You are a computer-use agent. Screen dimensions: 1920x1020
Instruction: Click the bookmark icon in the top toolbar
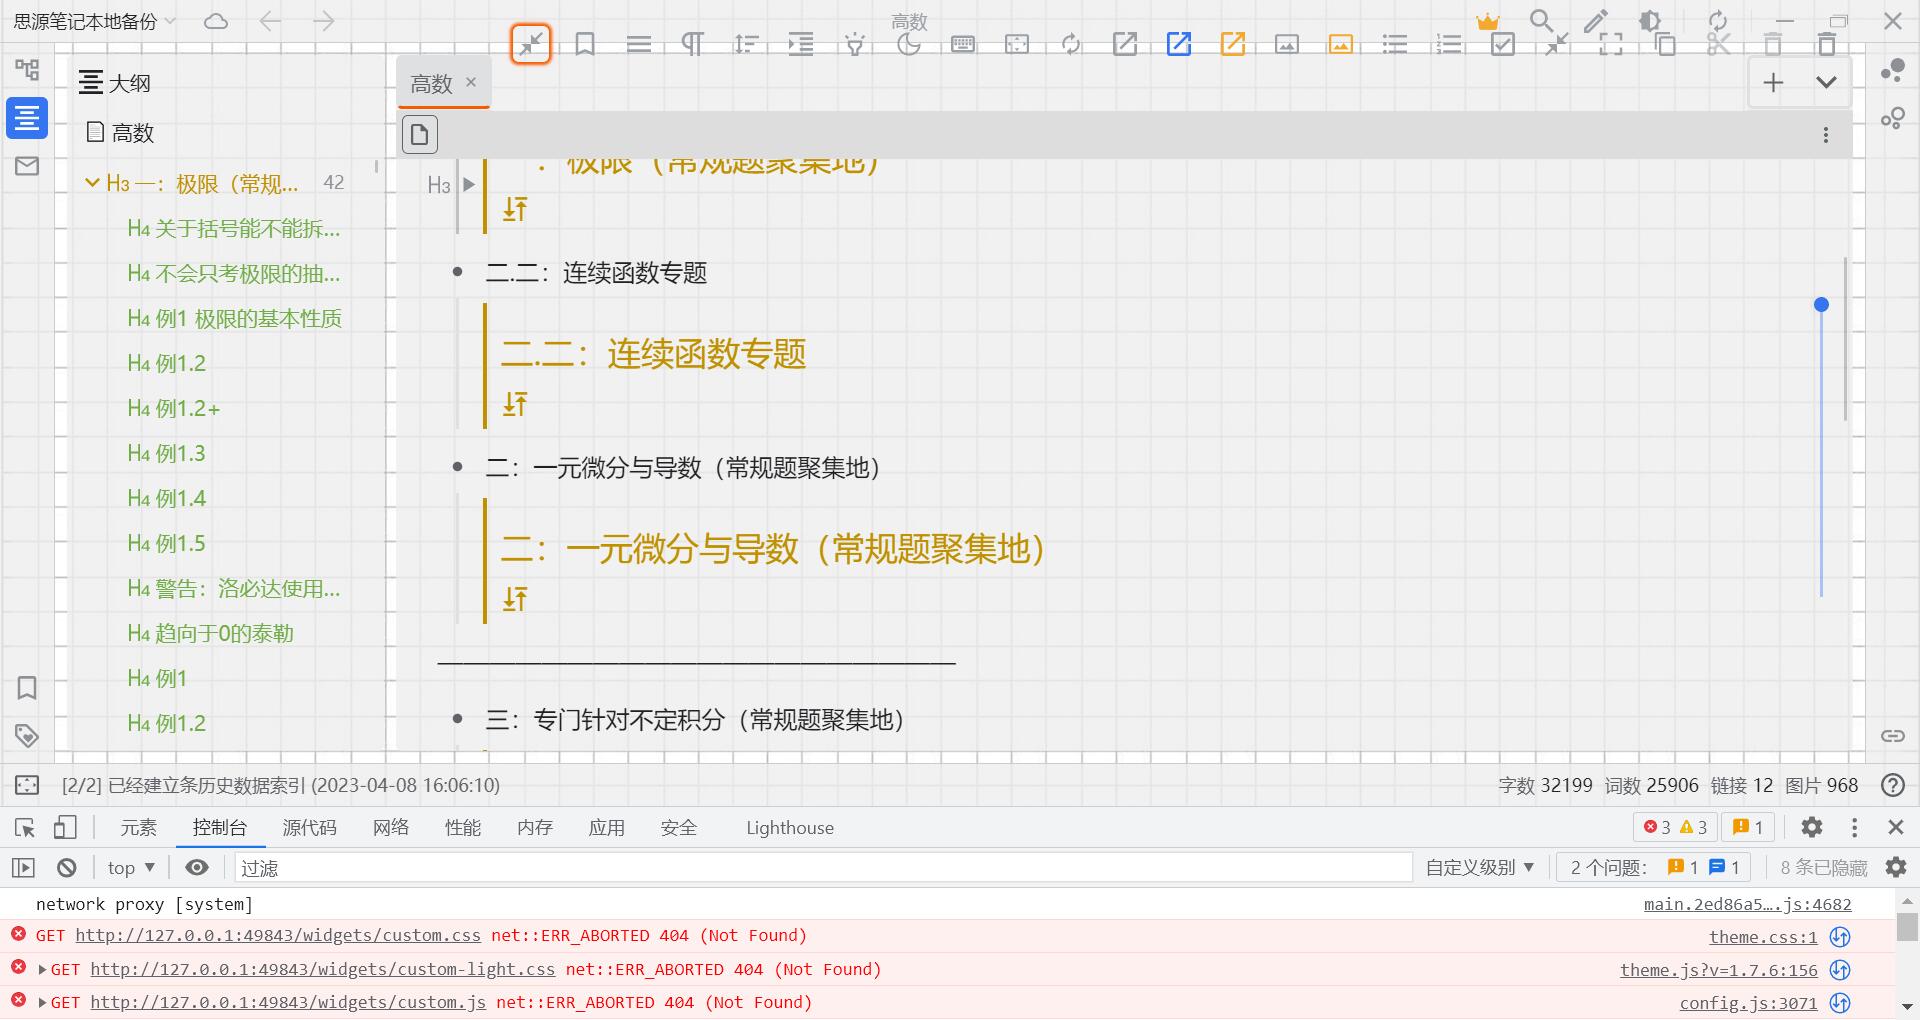point(585,44)
